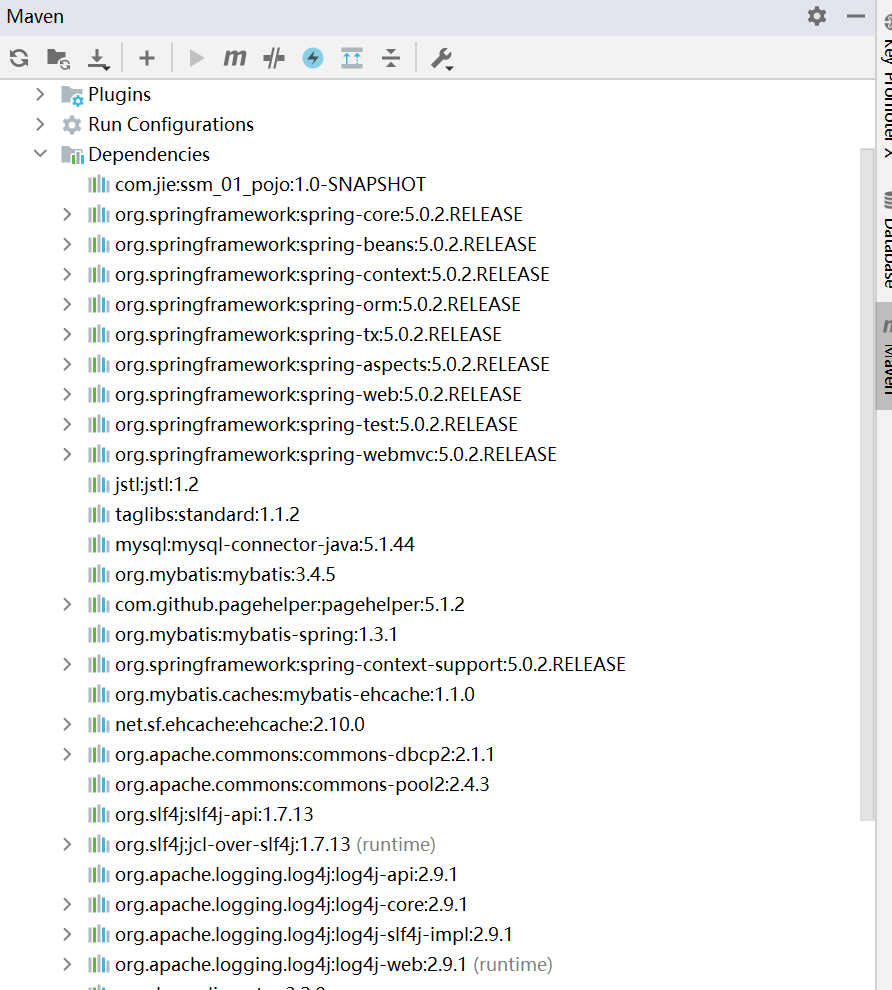892x990 pixels.
Task: Expand log4j-web dependency
Action: tap(68, 965)
